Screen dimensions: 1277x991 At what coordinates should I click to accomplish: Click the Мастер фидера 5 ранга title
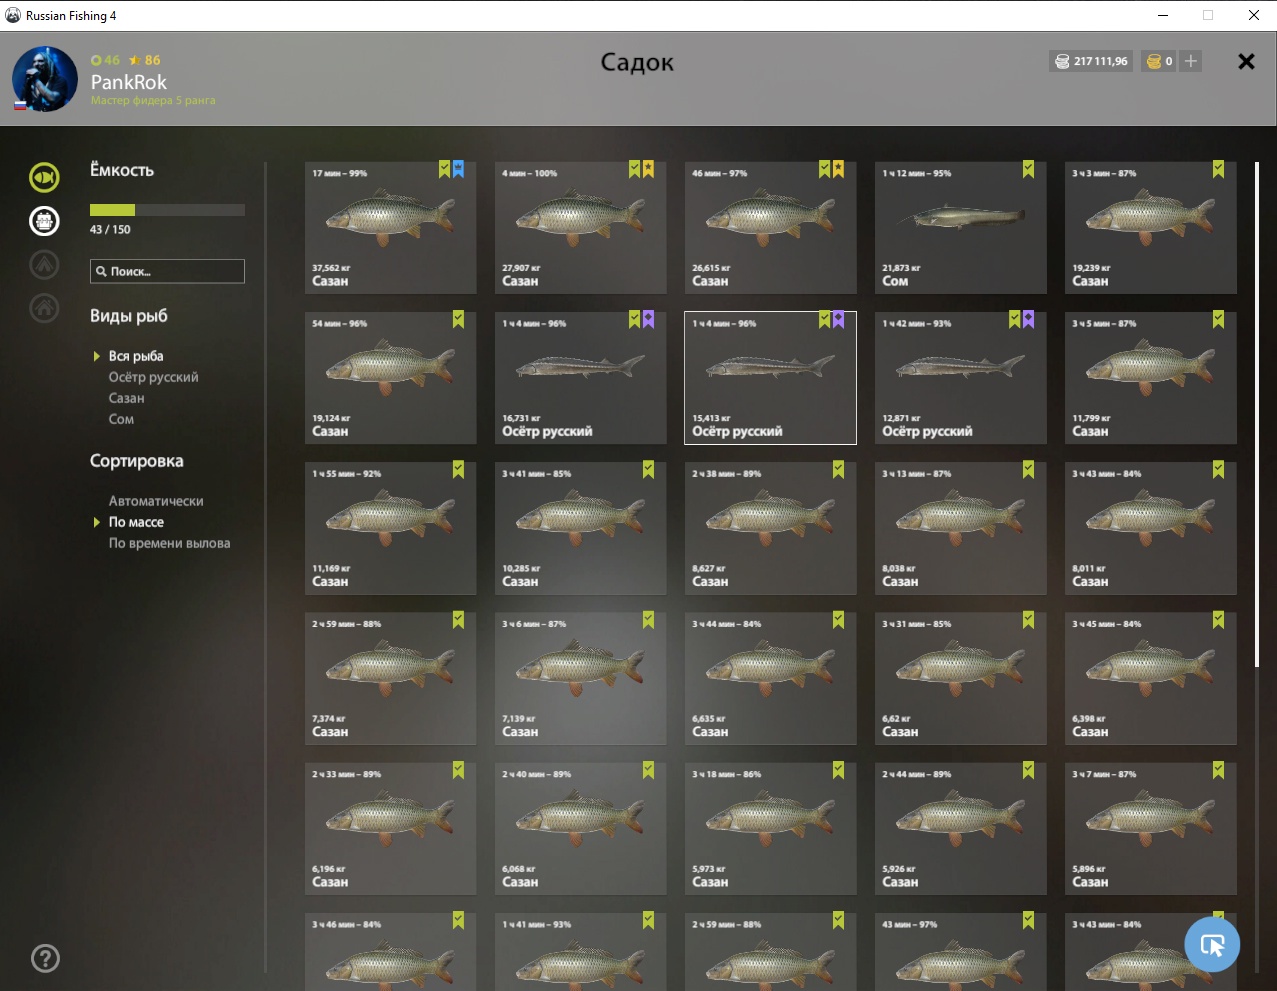point(153,100)
